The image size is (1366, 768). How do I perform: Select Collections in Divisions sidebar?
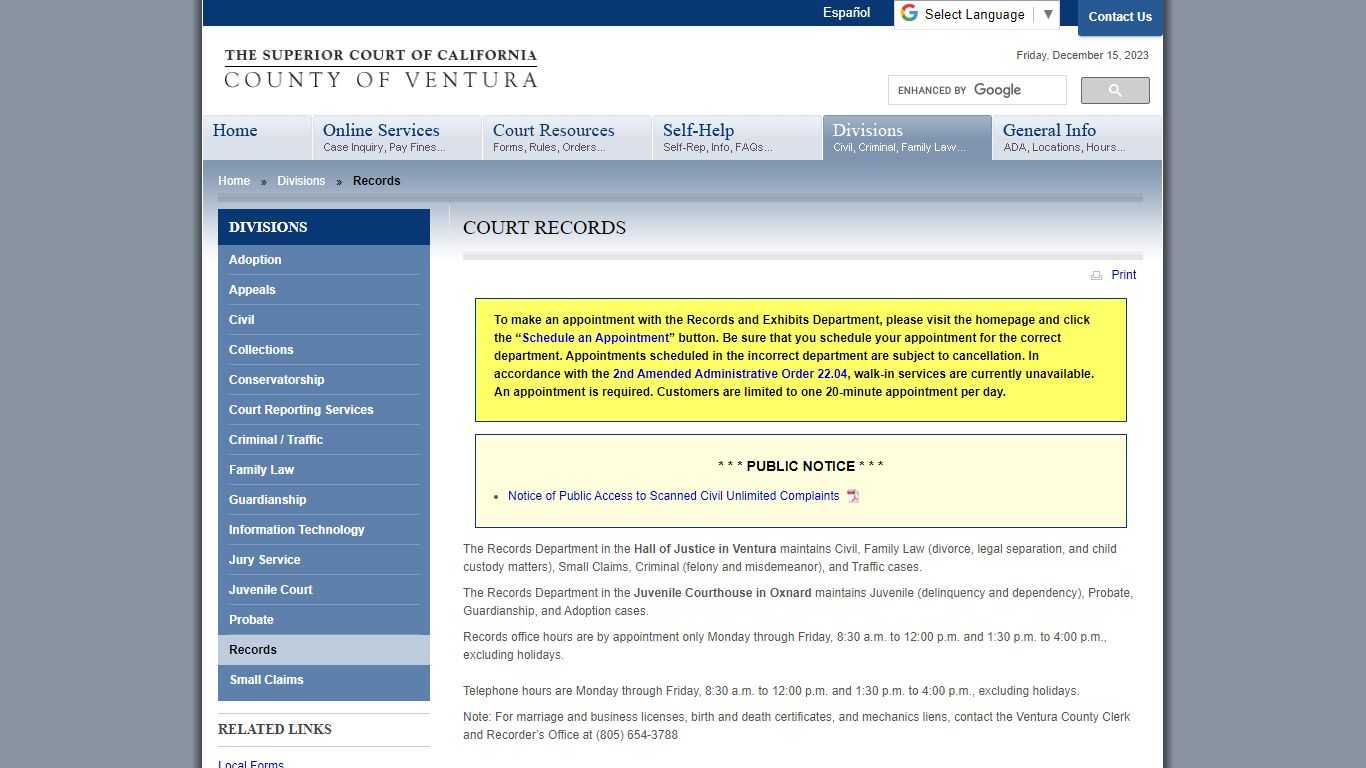coord(324,350)
